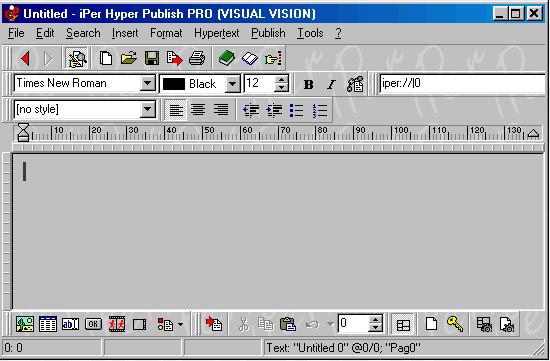Image resolution: width=550 pixels, height=361 pixels.
Task: Click the red back arrow
Action: (25, 58)
